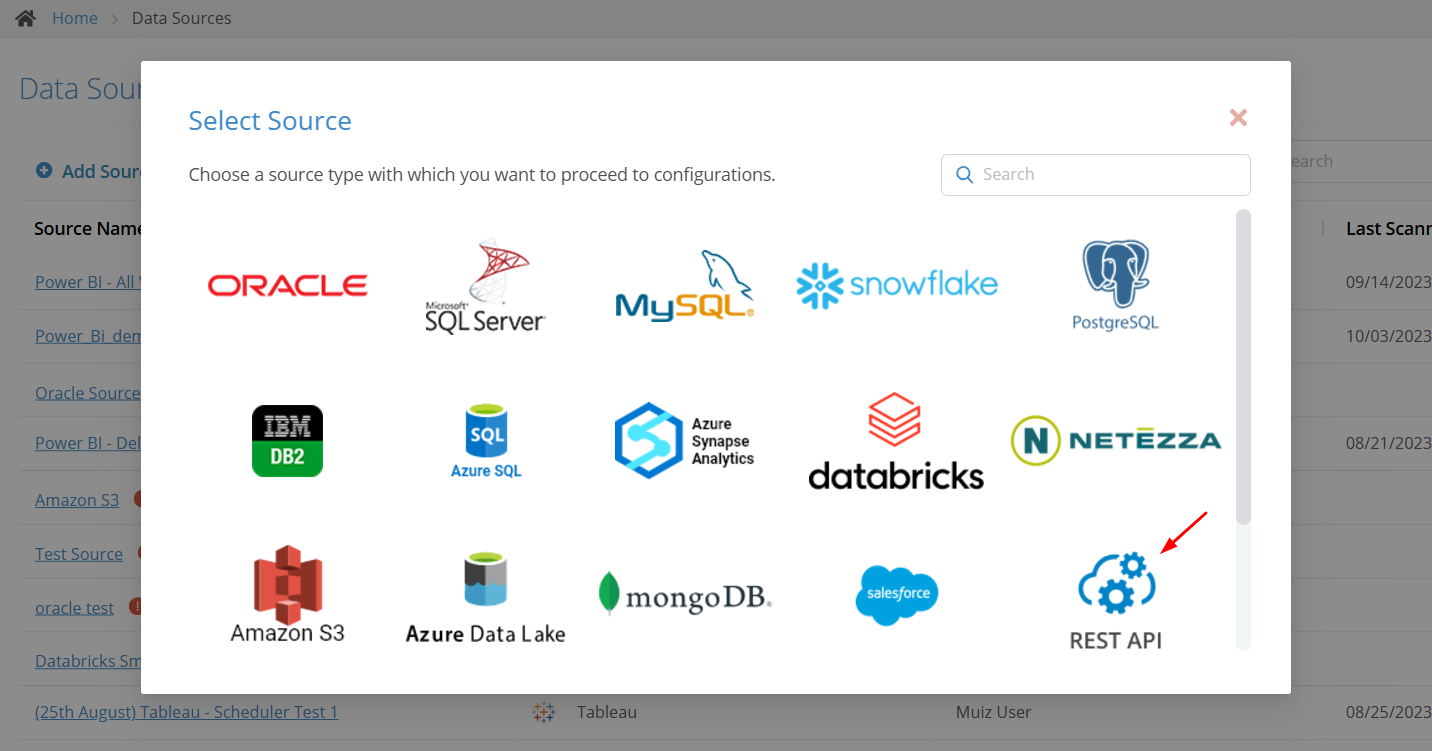1432x751 pixels.
Task: Click Add Source button behind dialog
Action: pos(88,171)
